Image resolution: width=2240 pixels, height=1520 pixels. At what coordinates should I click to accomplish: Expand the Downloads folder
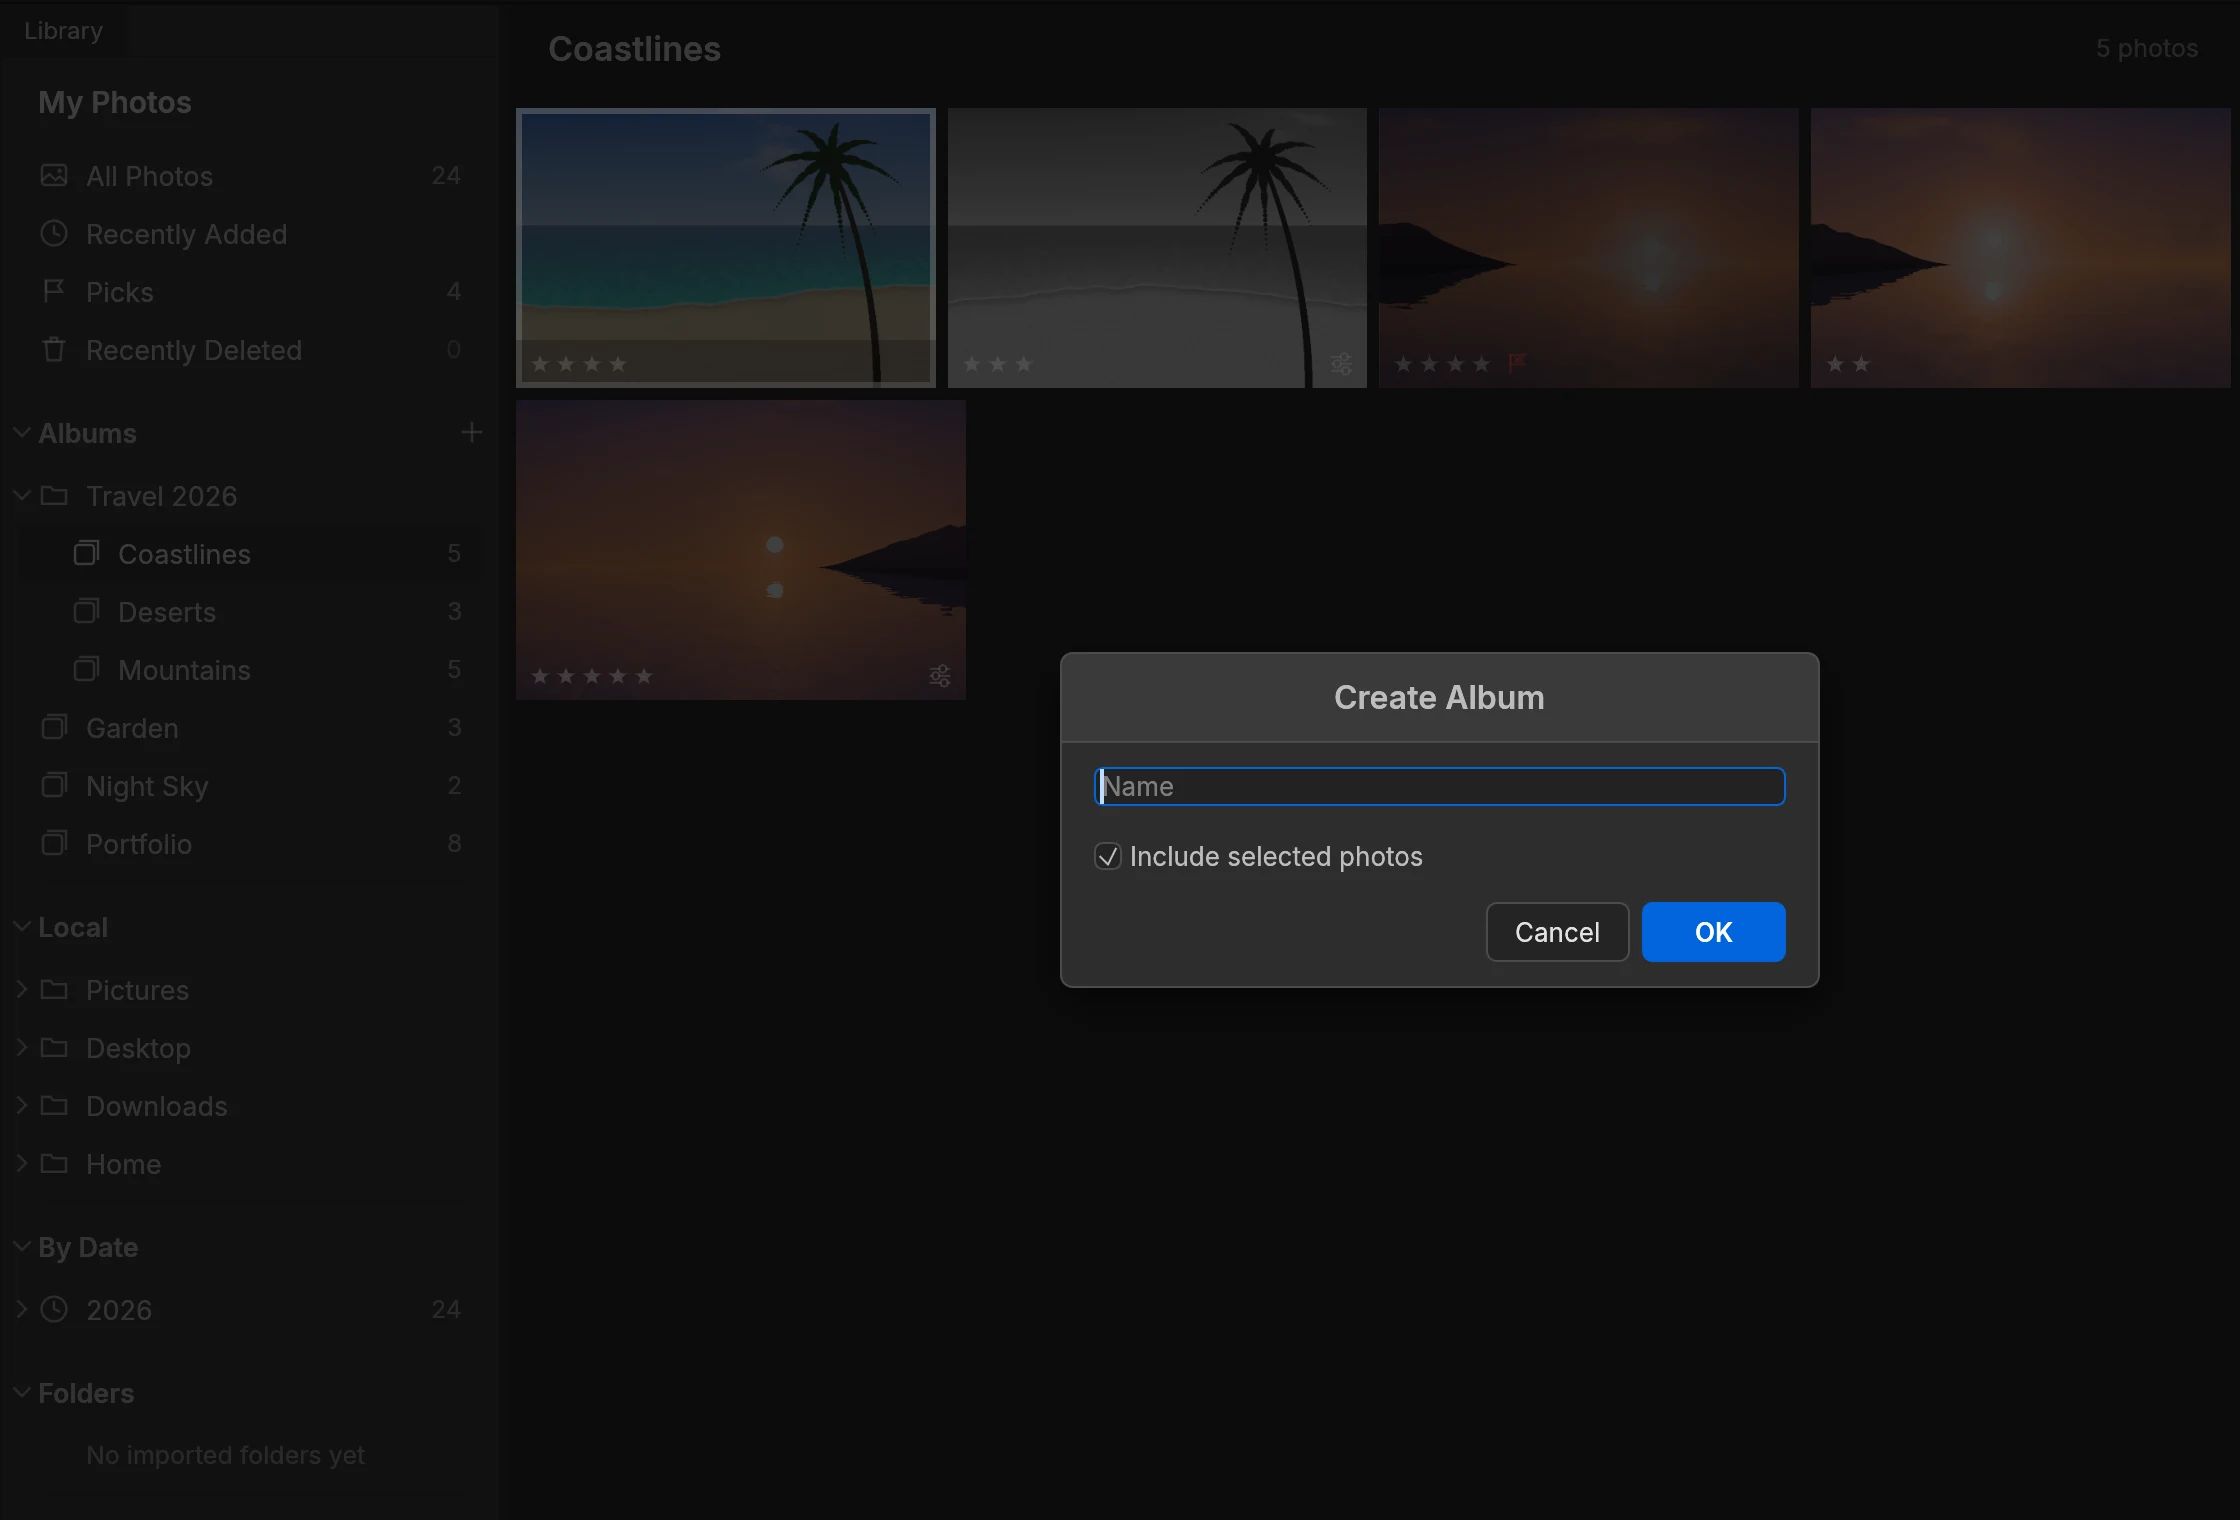[x=21, y=1106]
